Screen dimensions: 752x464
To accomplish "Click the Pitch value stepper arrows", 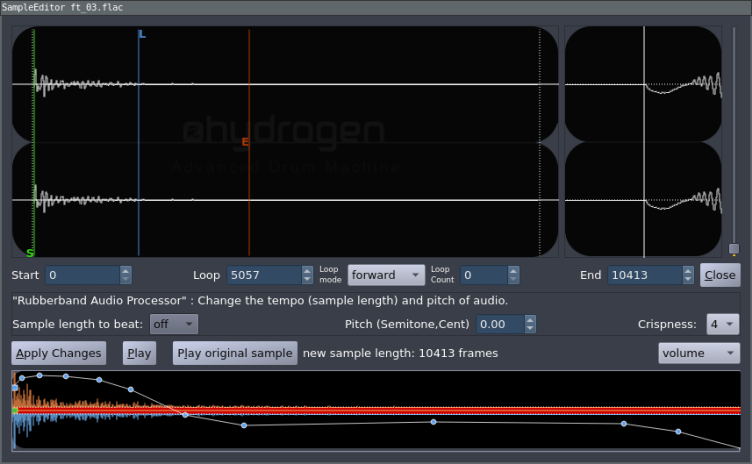I will coord(530,324).
